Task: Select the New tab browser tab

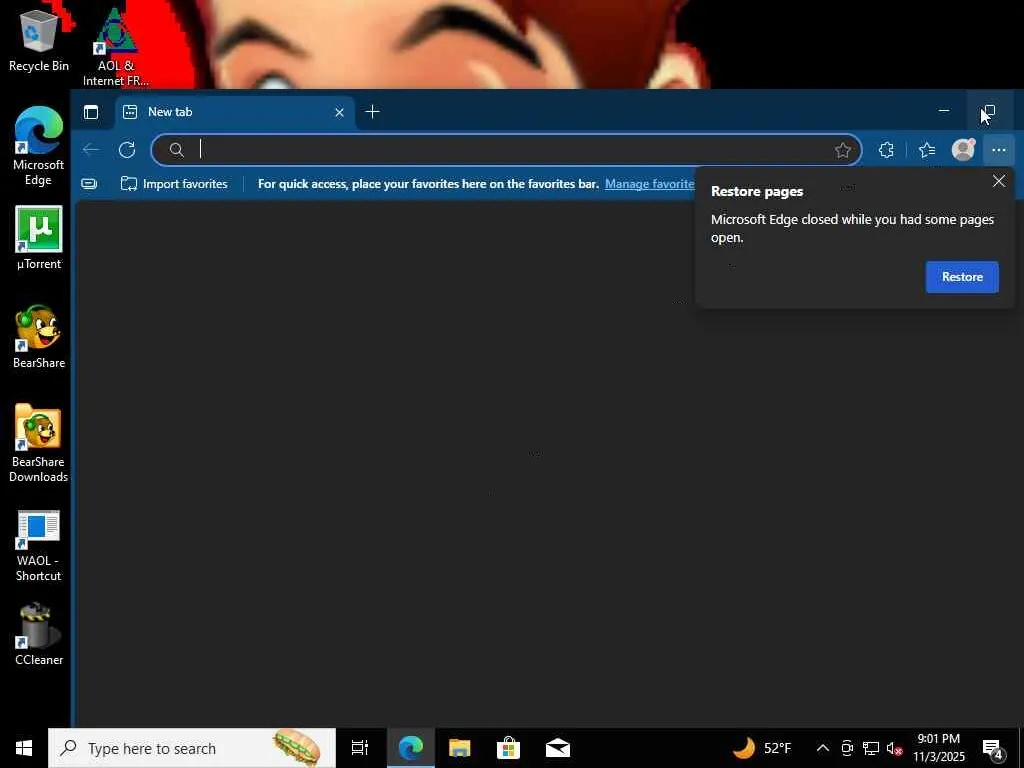Action: (x=235, y=112)
